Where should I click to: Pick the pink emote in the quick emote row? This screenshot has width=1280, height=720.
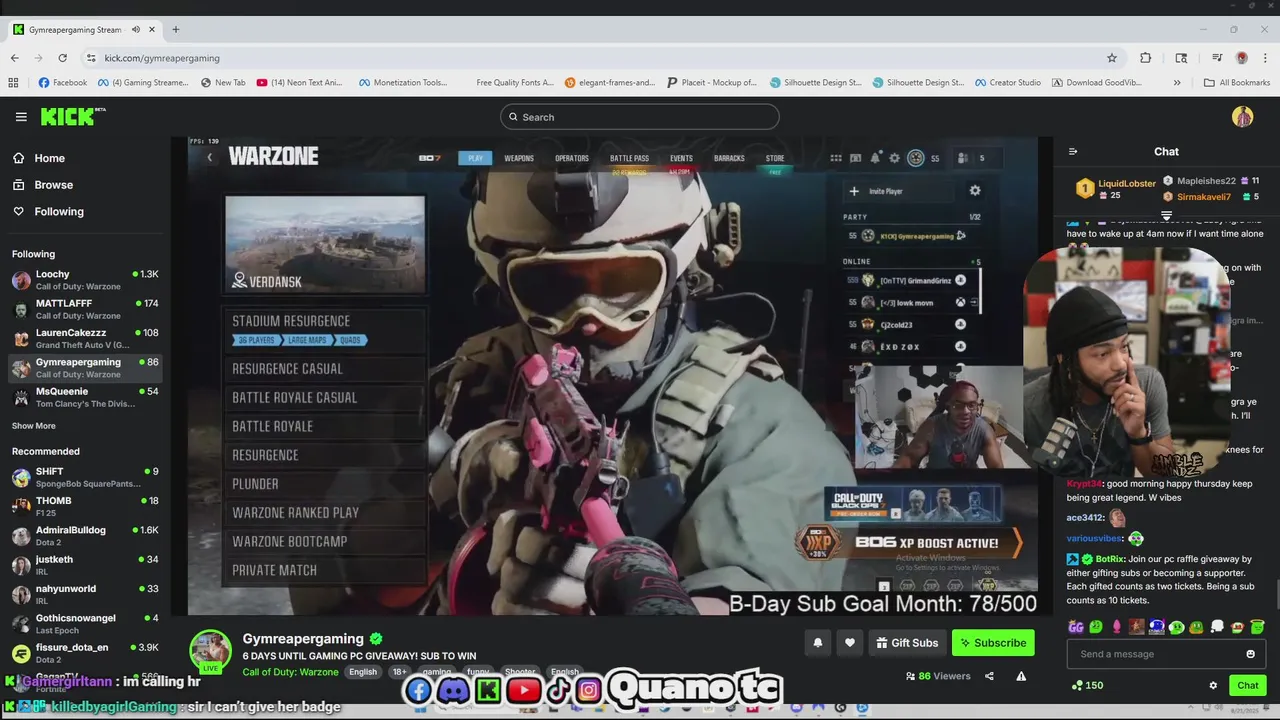(x=1116, y=627)
